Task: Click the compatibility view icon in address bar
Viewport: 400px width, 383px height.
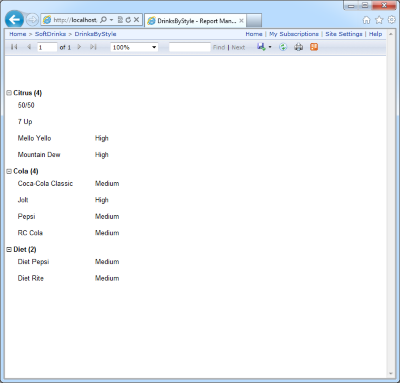Action: pos(120,20)
